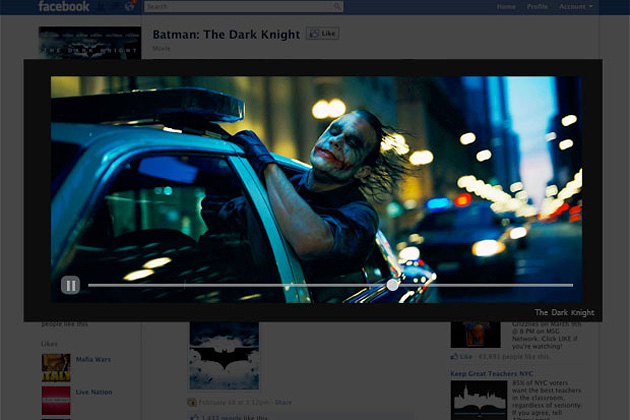Viewport: 630px width, 420px height.
Task: Click the Batman: The Dark Knight title
Action: tap(226, 34)
